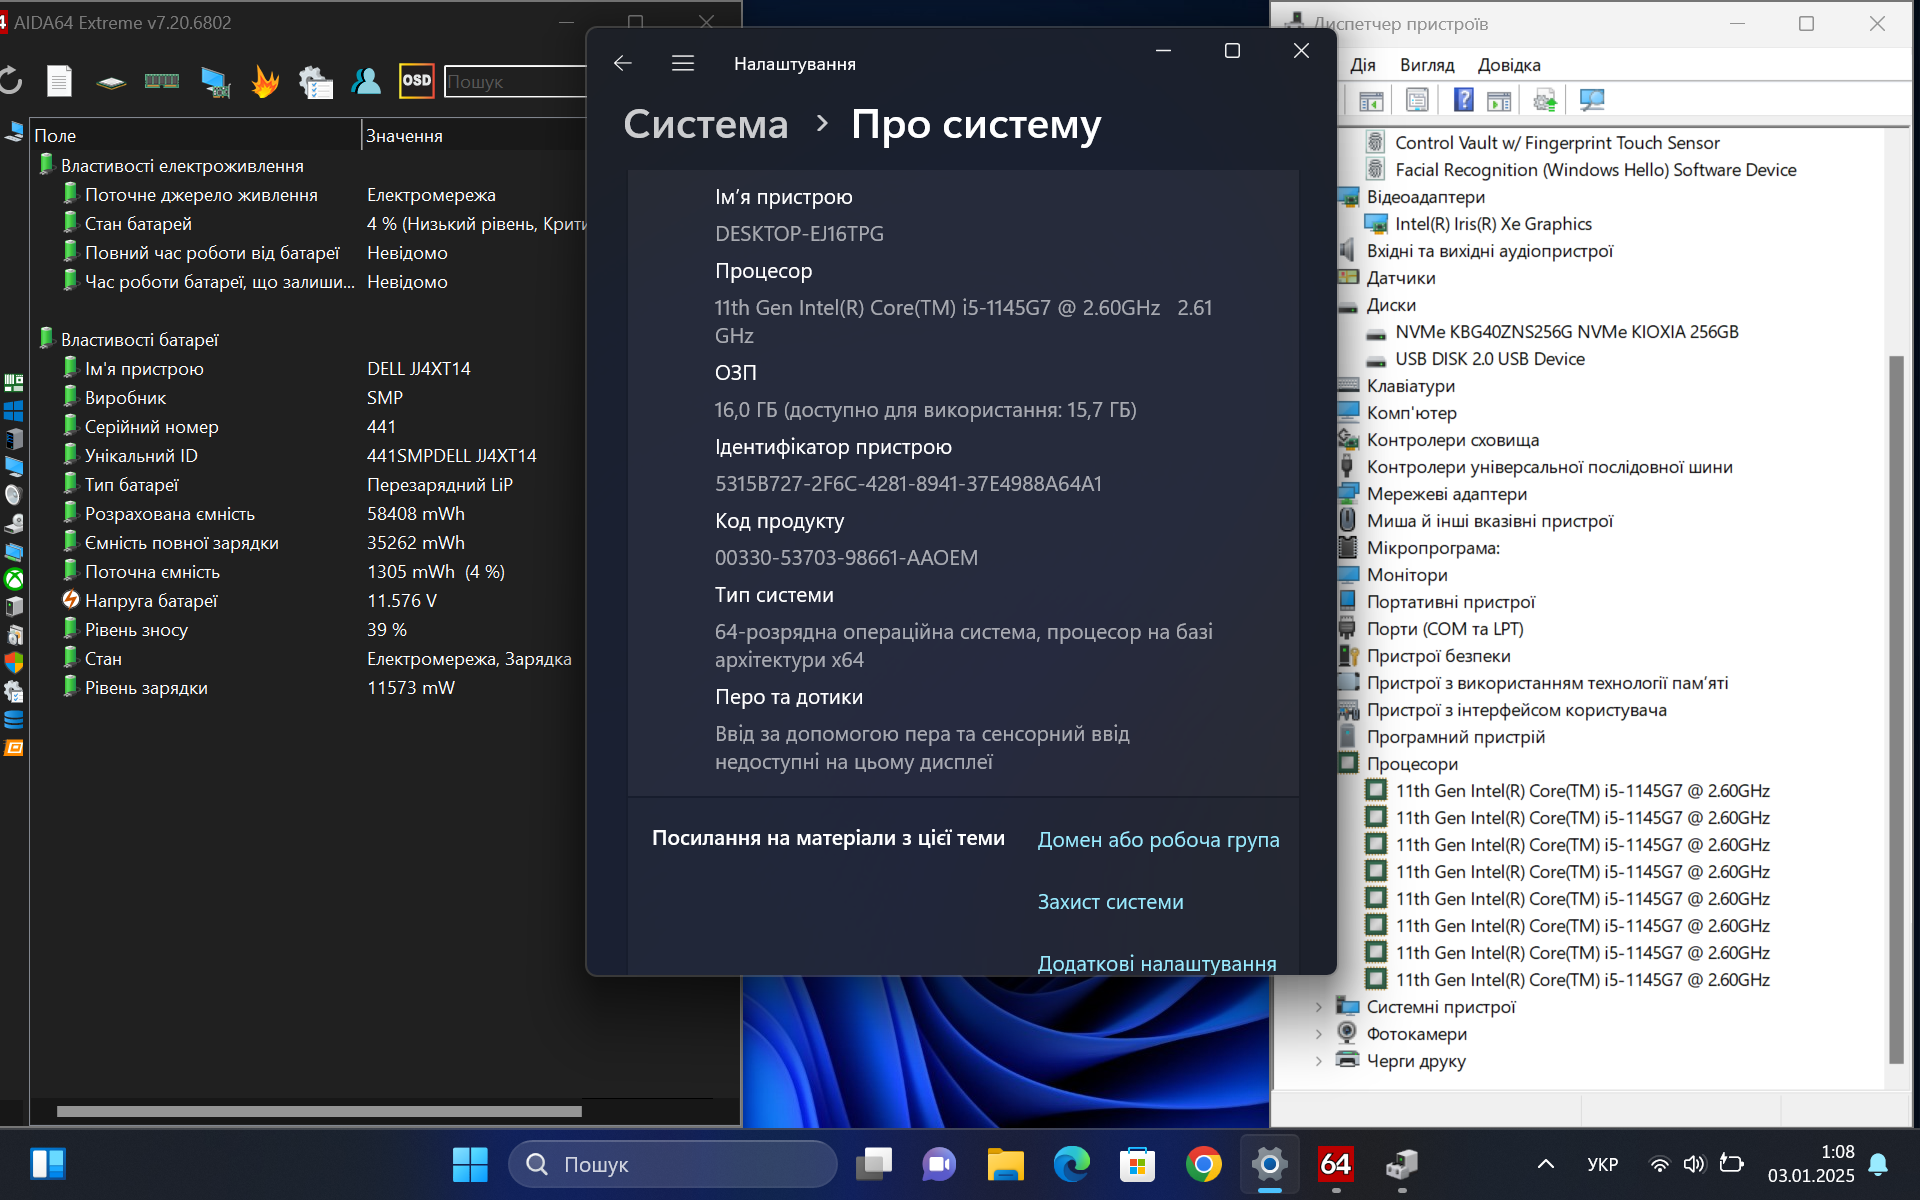The image size is (1920, 1200).
Task: Click the УКР language indicator in tray
Action: (1602, 1164)
